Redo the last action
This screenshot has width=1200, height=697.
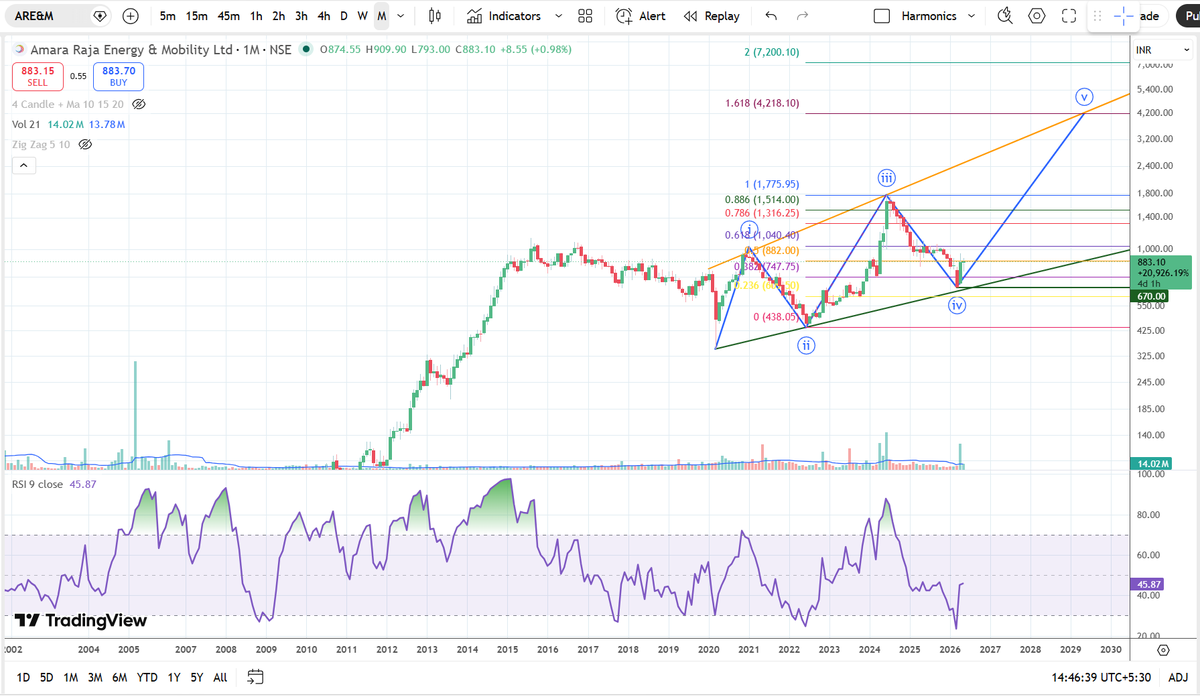[x=802, y=16]
